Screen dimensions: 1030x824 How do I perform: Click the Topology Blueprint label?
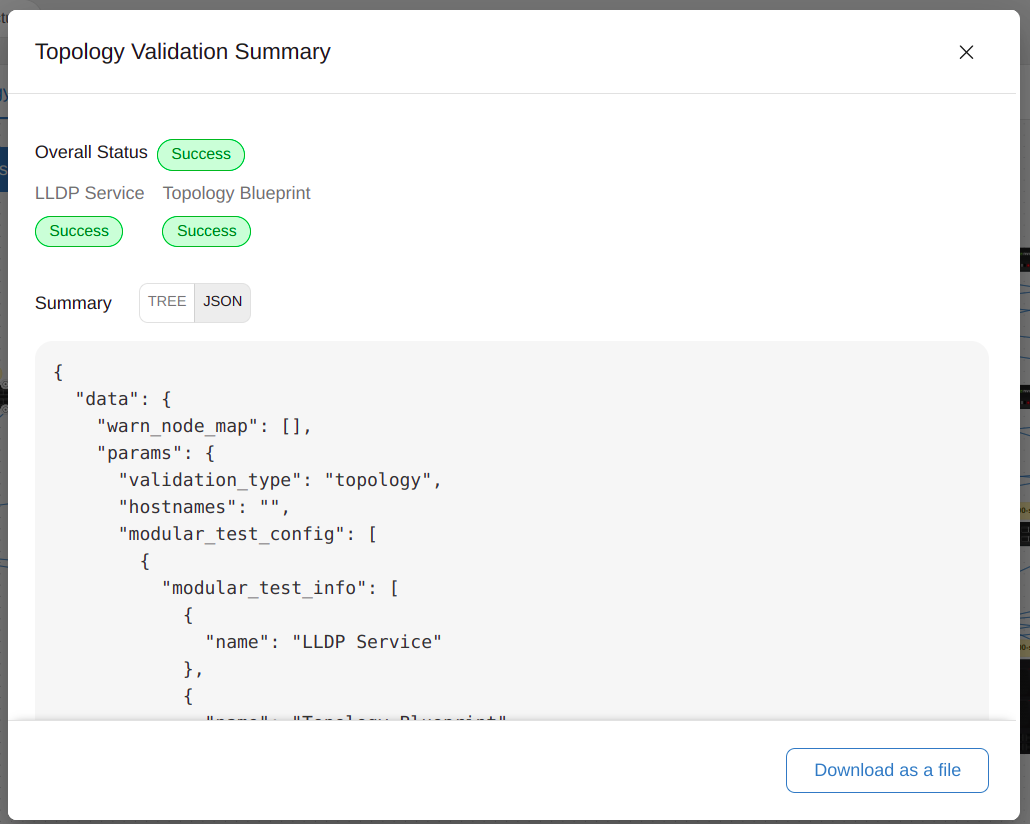coord(236,193)
